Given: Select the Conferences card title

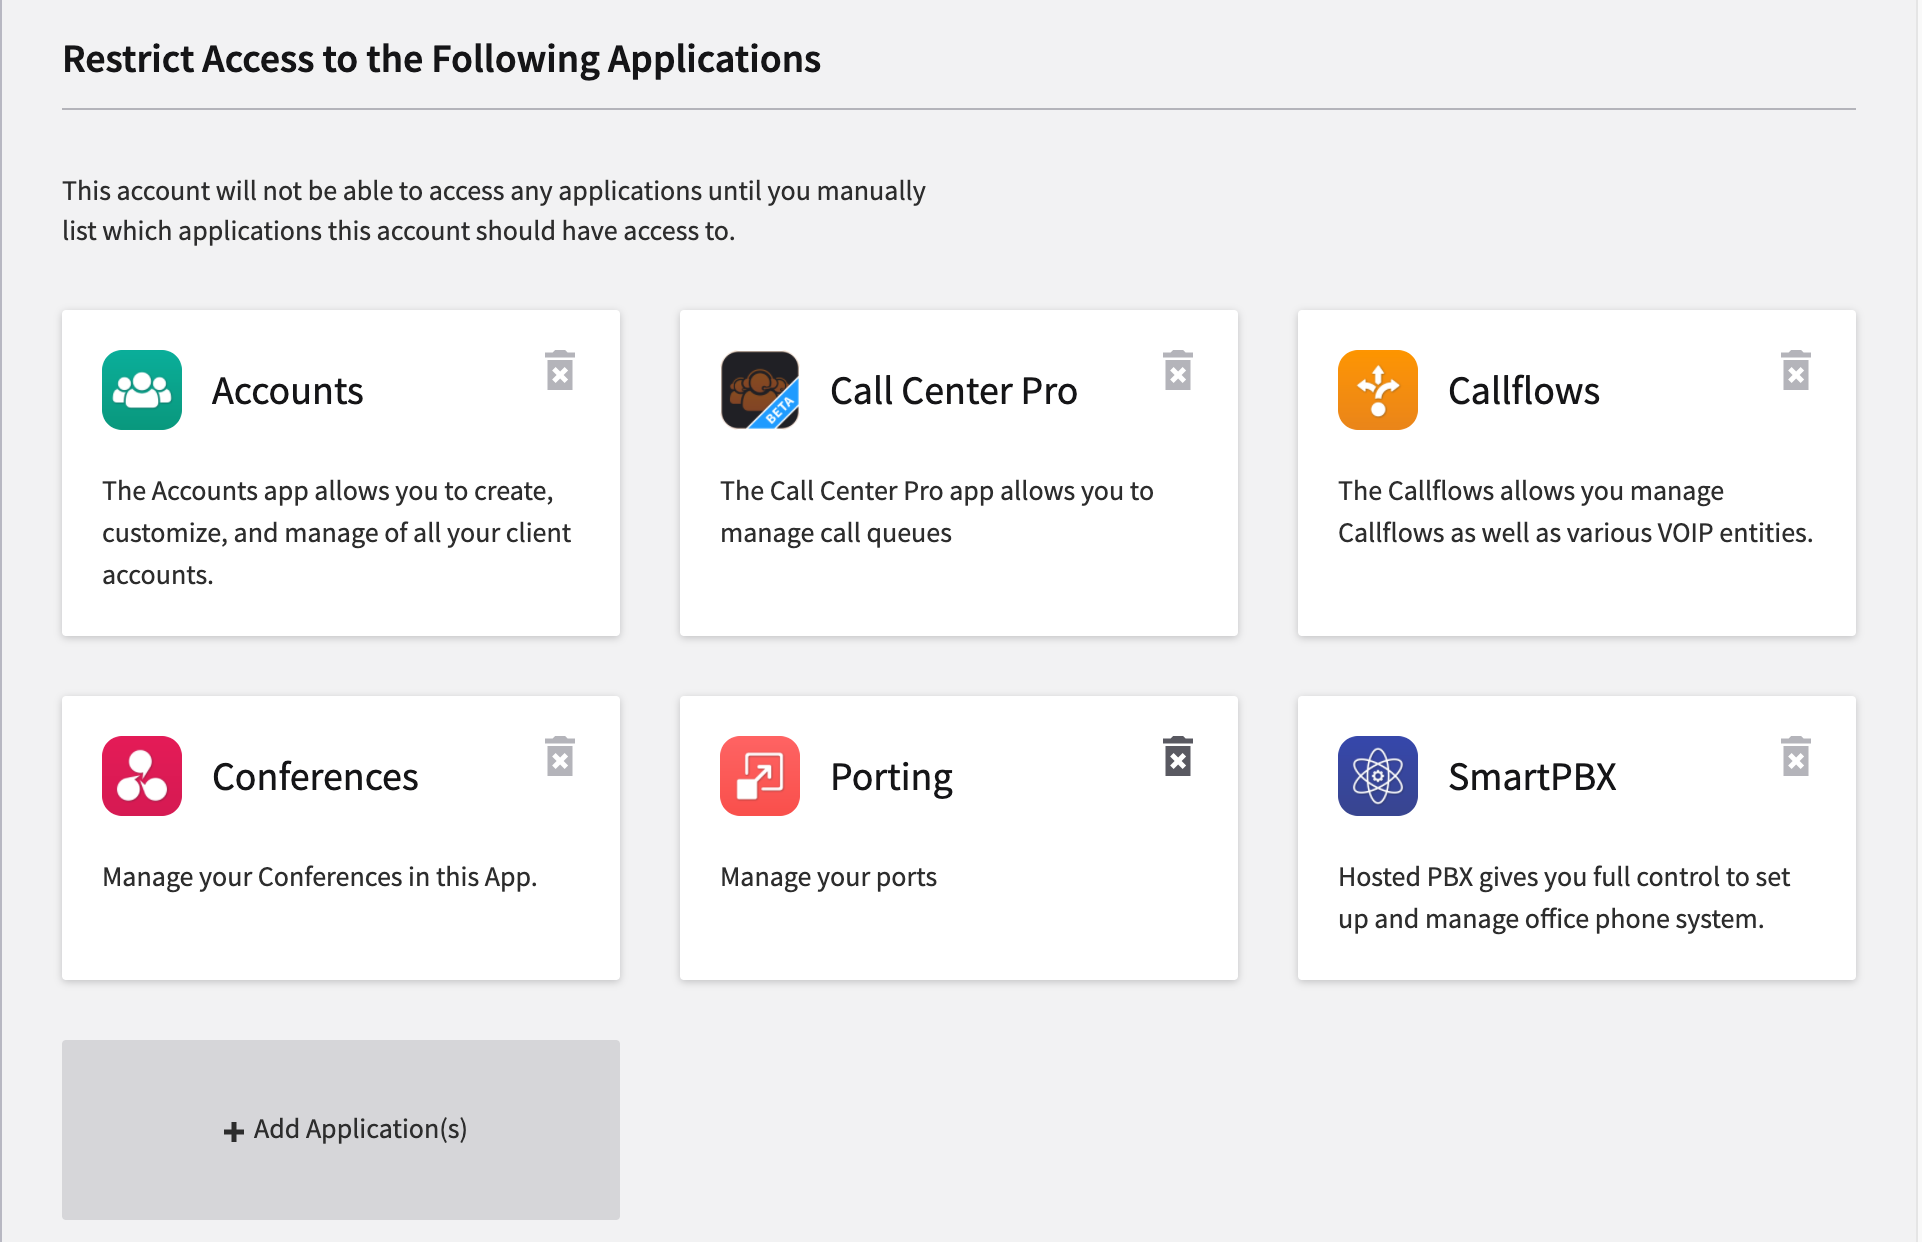Looking at the screenshot, I should pyautogui.click(x=315, y=777).
